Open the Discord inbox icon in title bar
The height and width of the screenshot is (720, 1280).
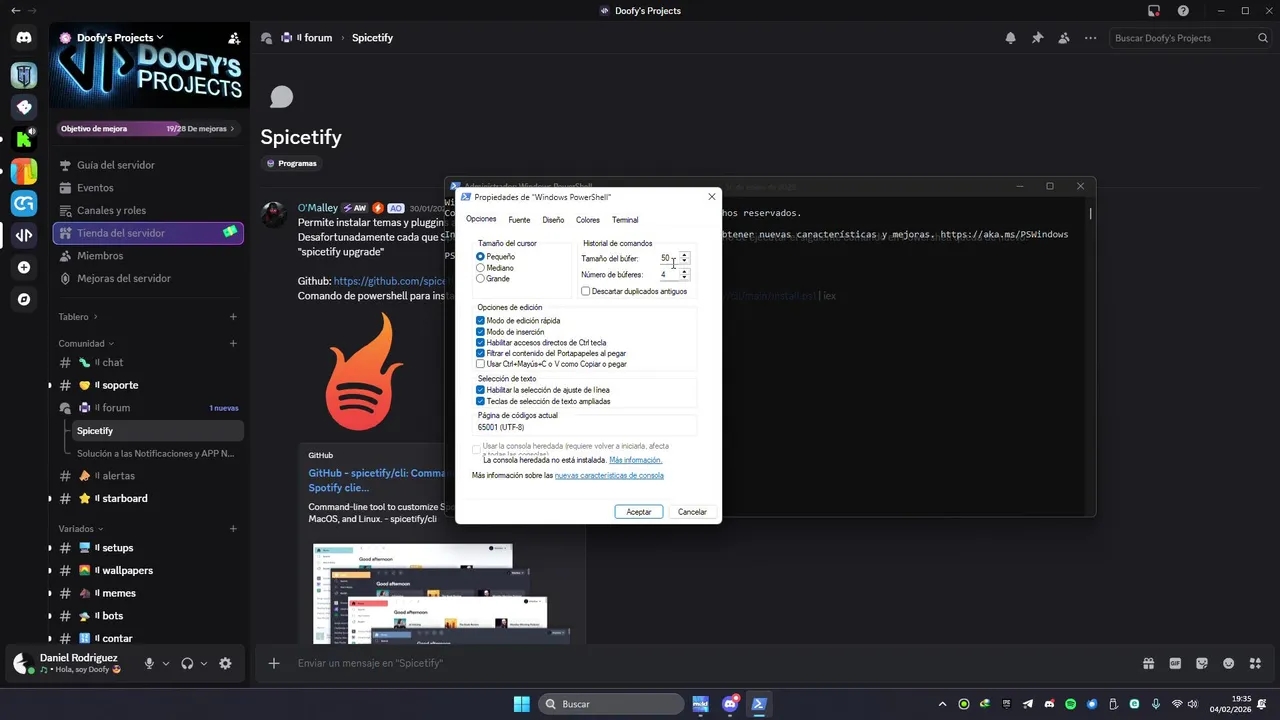[1154, 11]
